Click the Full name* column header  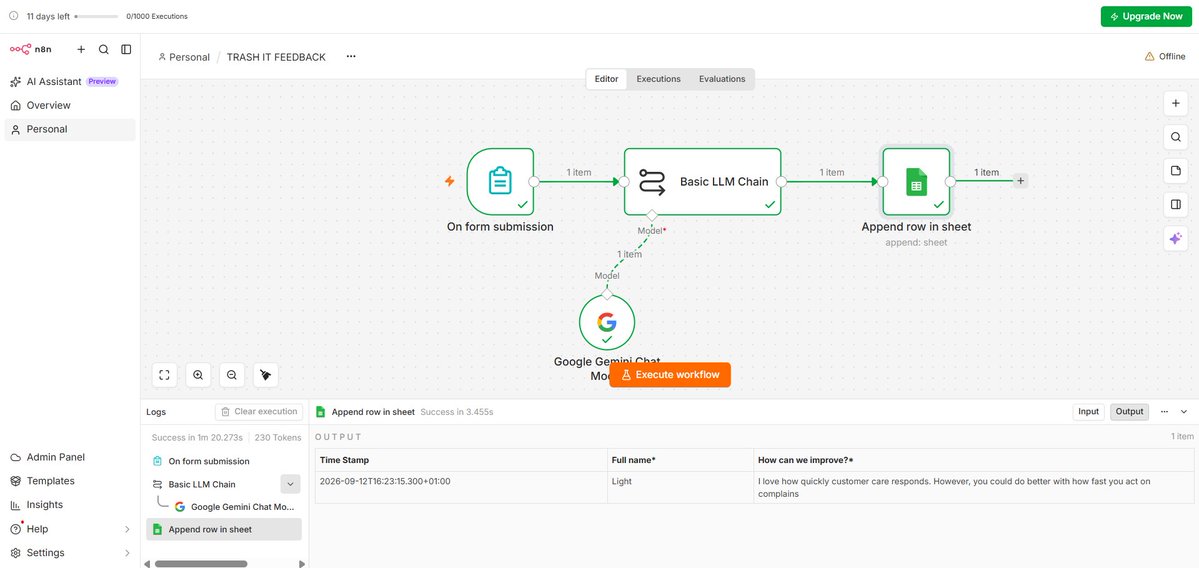[x=681, y=460]
